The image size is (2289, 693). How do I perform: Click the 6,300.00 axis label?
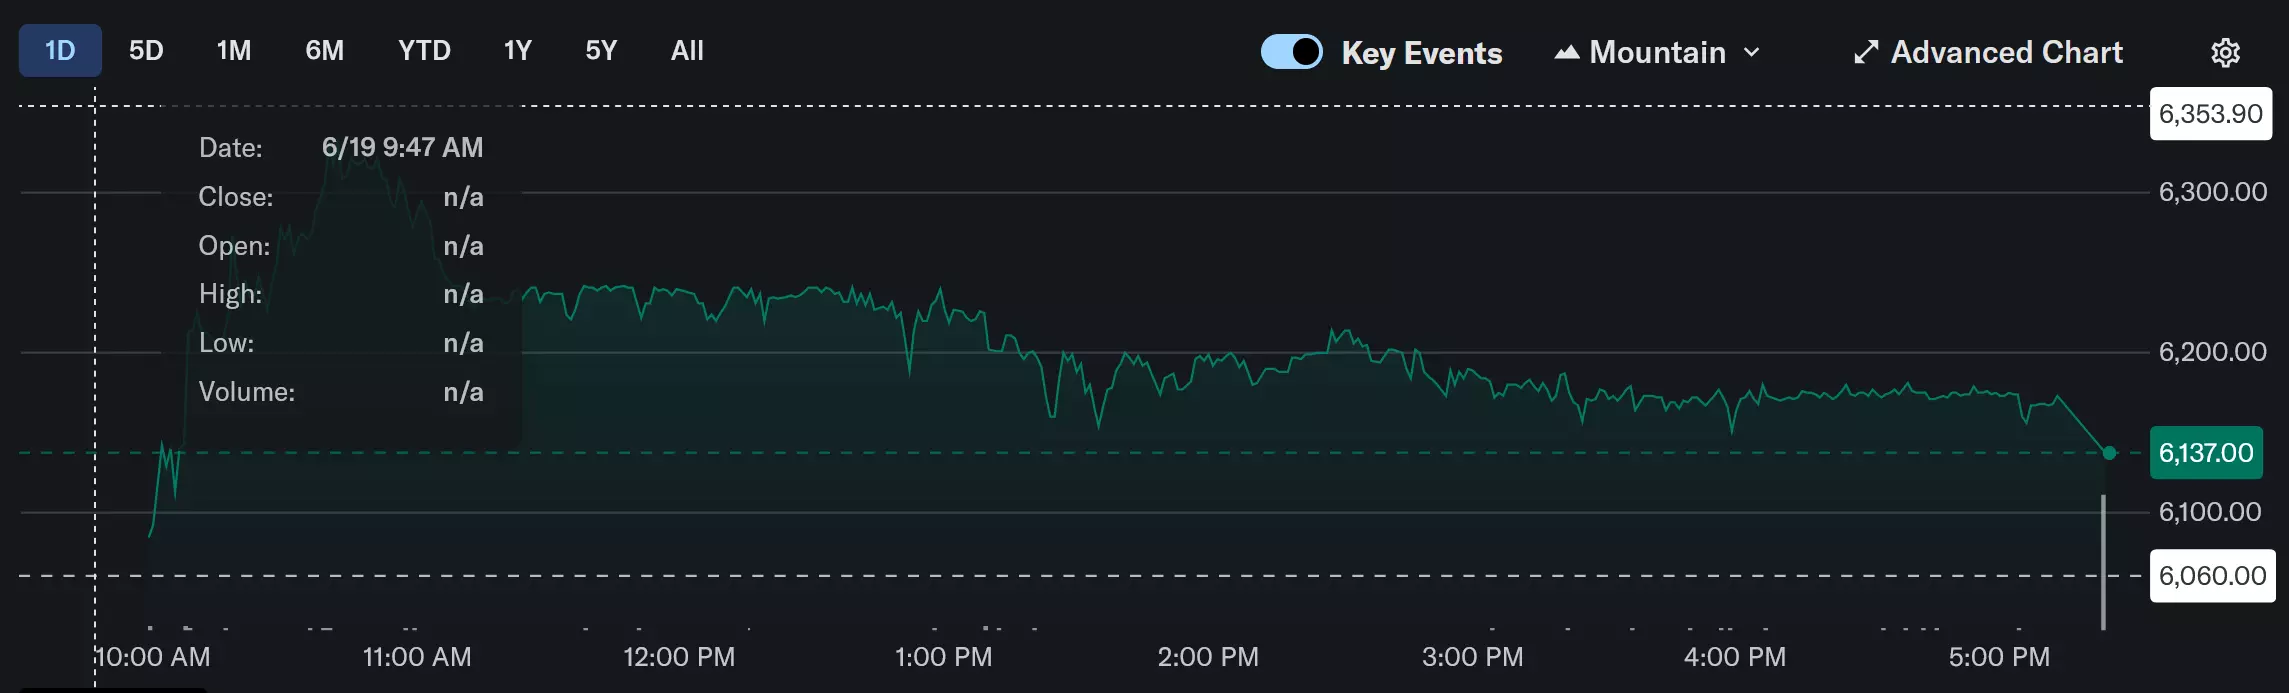[2213, 192]
